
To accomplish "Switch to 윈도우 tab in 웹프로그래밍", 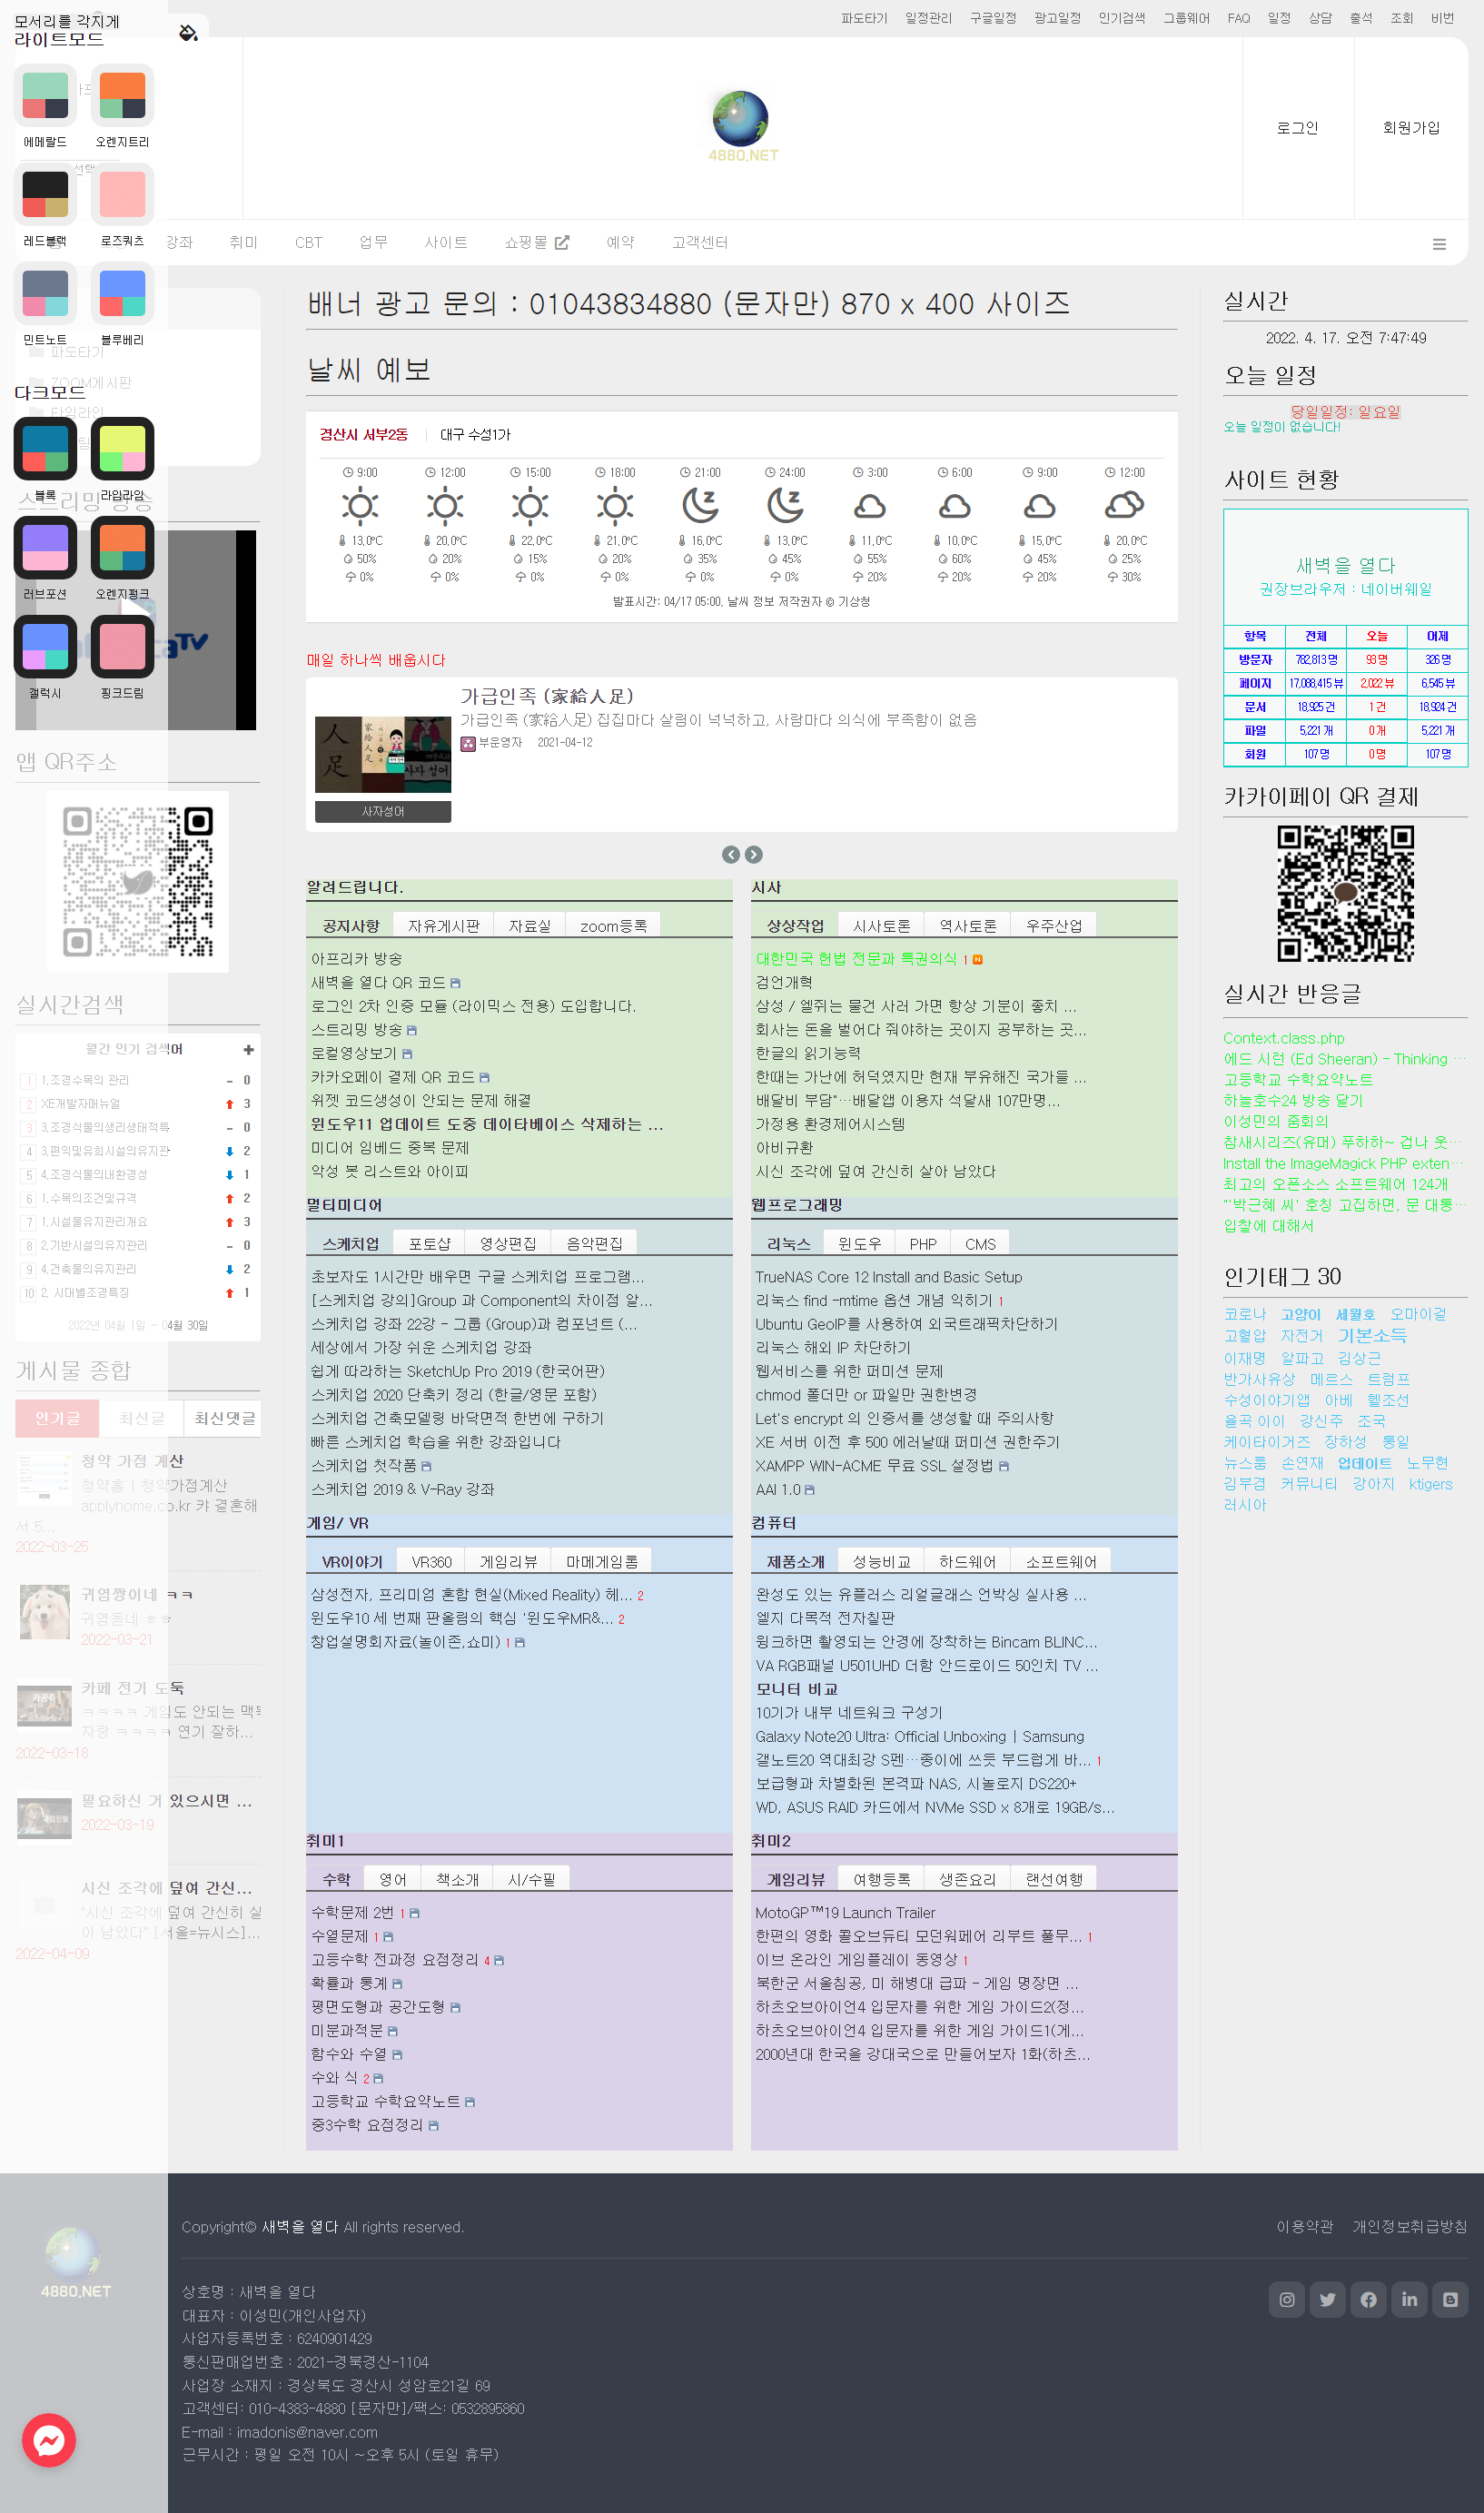I will [860, 1244].
